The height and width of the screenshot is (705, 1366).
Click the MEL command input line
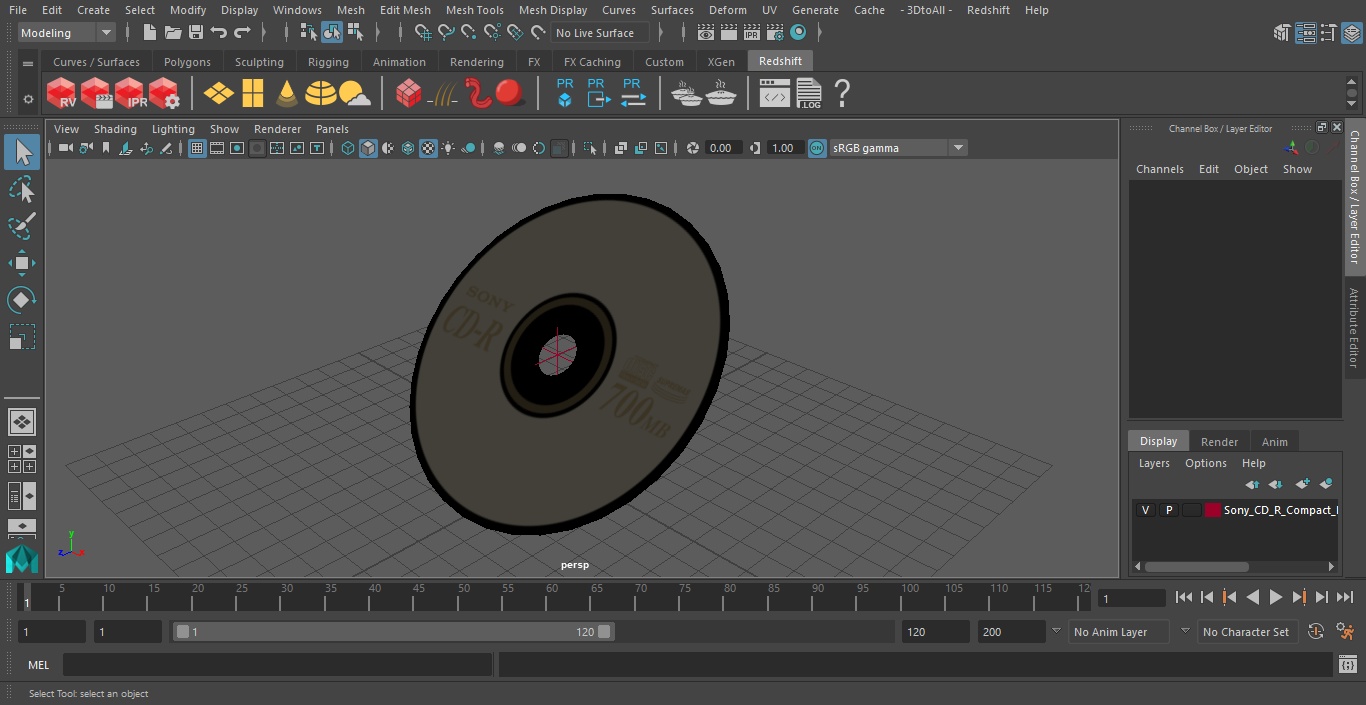(x=277, y=665)
